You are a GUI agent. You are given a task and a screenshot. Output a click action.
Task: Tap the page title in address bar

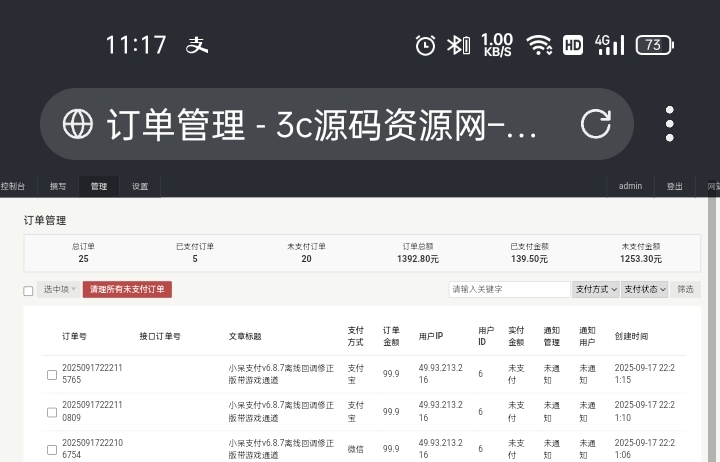[321, 124]
